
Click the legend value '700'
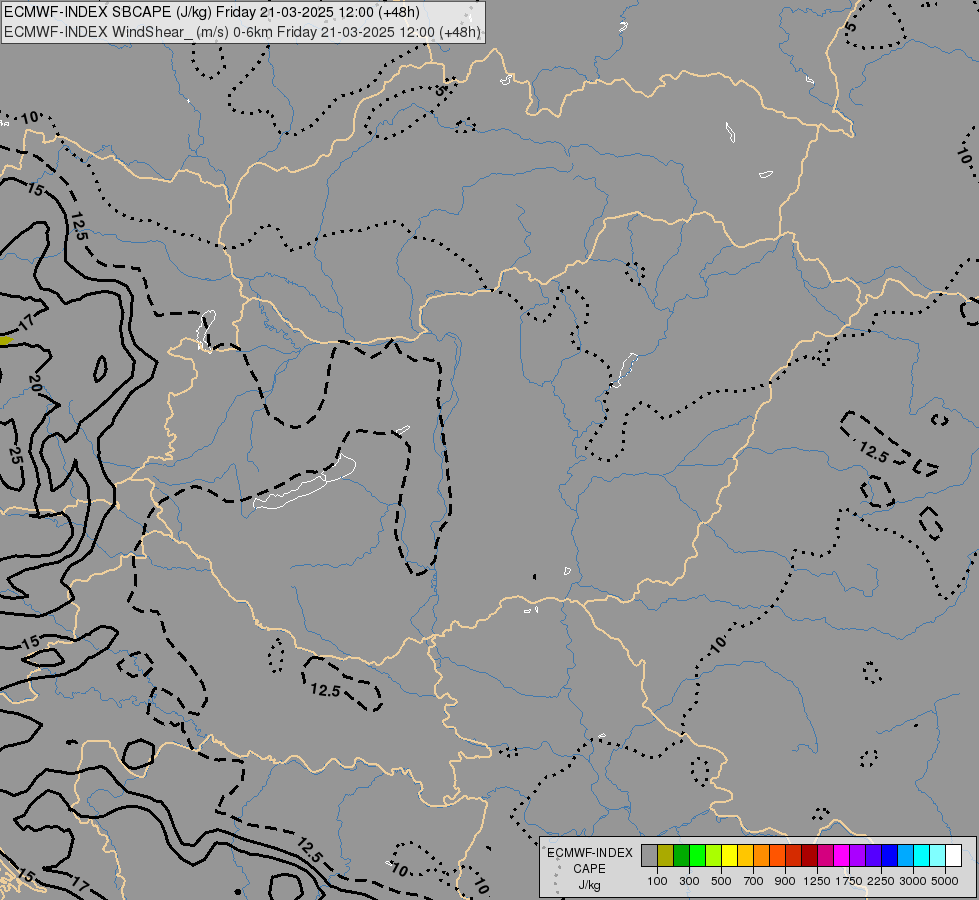[754, 881]
